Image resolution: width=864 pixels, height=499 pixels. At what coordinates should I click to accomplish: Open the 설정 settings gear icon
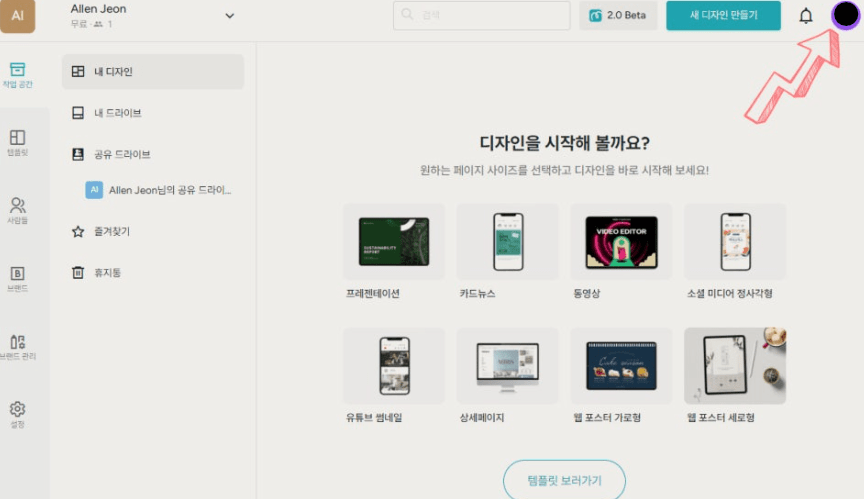coord(17,413)
